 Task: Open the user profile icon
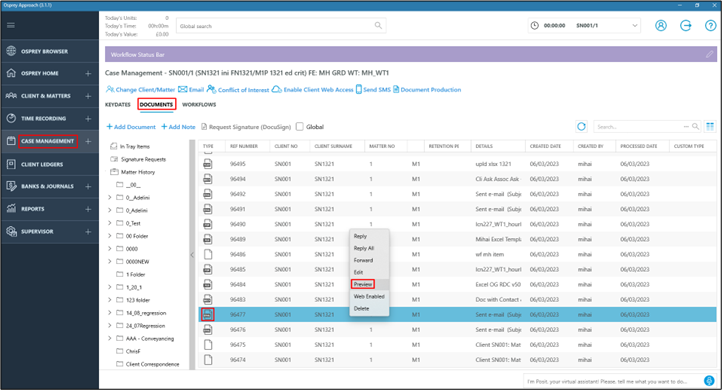(x=661, y=25)
